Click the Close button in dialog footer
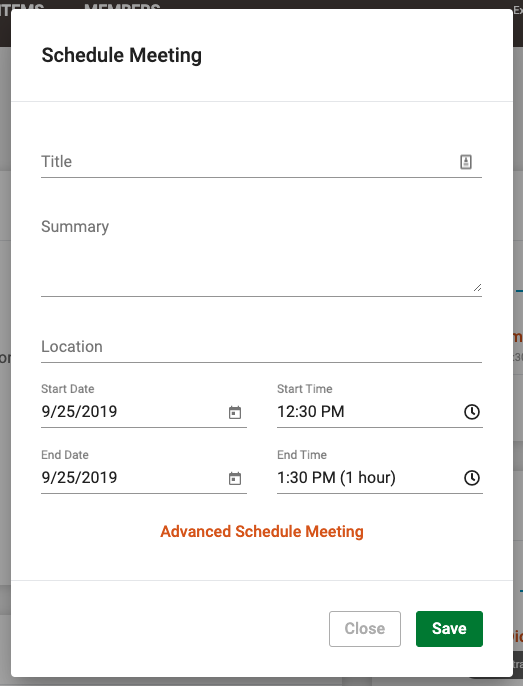This screenshot has height=686, width=523. [x=365, y=629]
